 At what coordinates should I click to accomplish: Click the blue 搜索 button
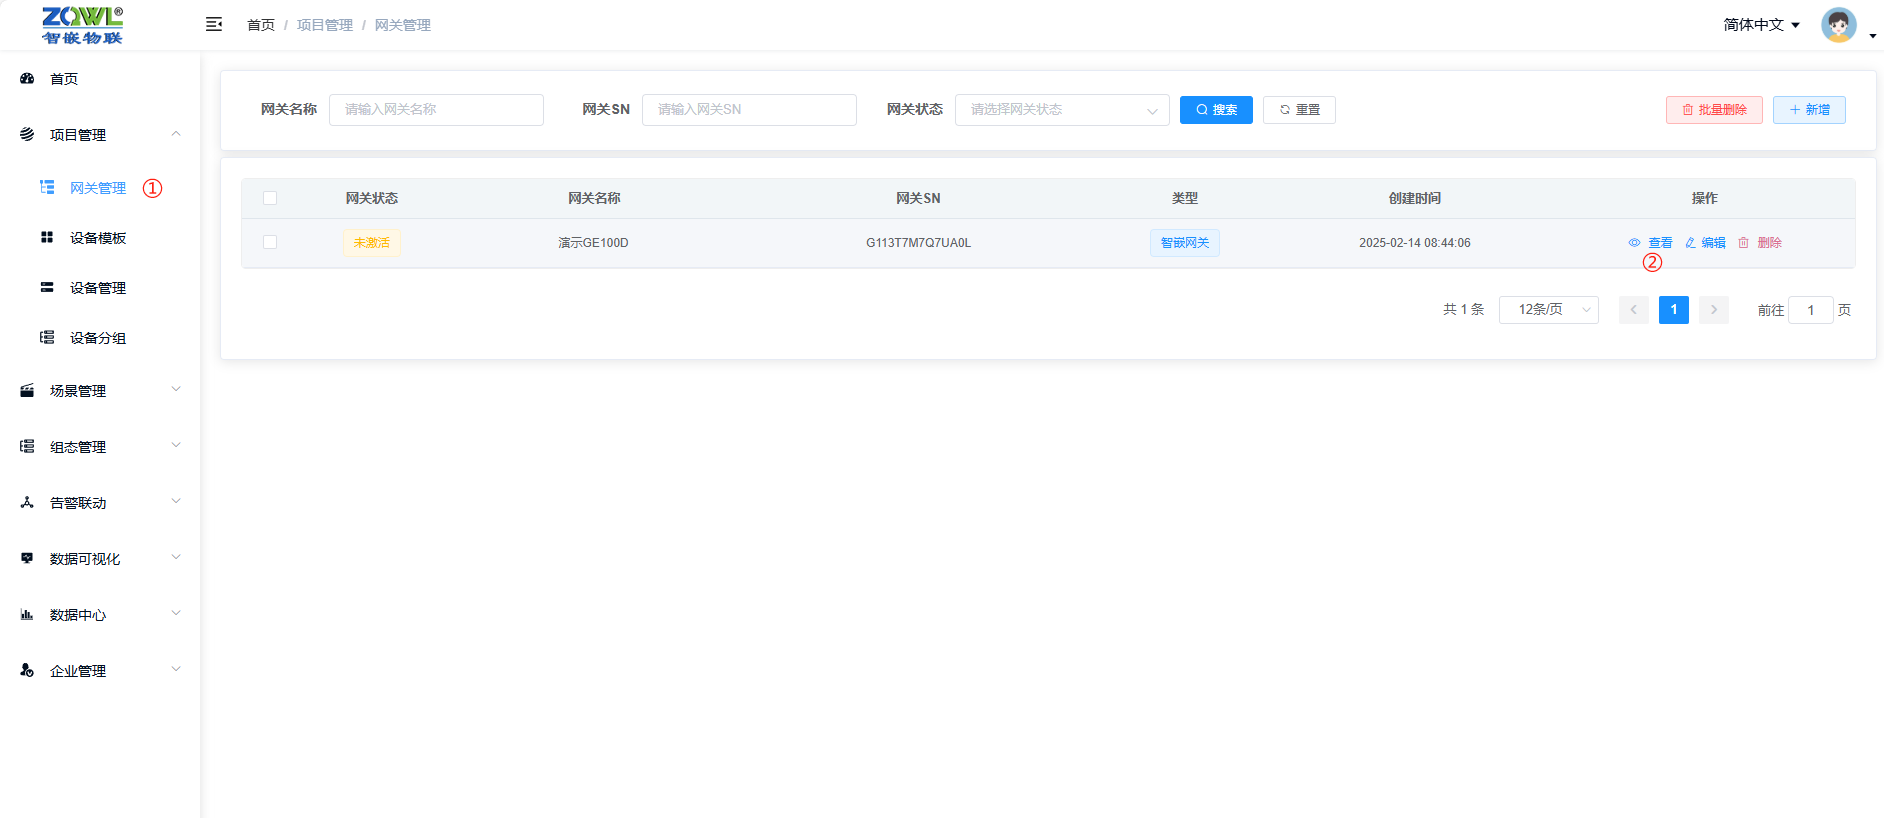pos(1216,110)
